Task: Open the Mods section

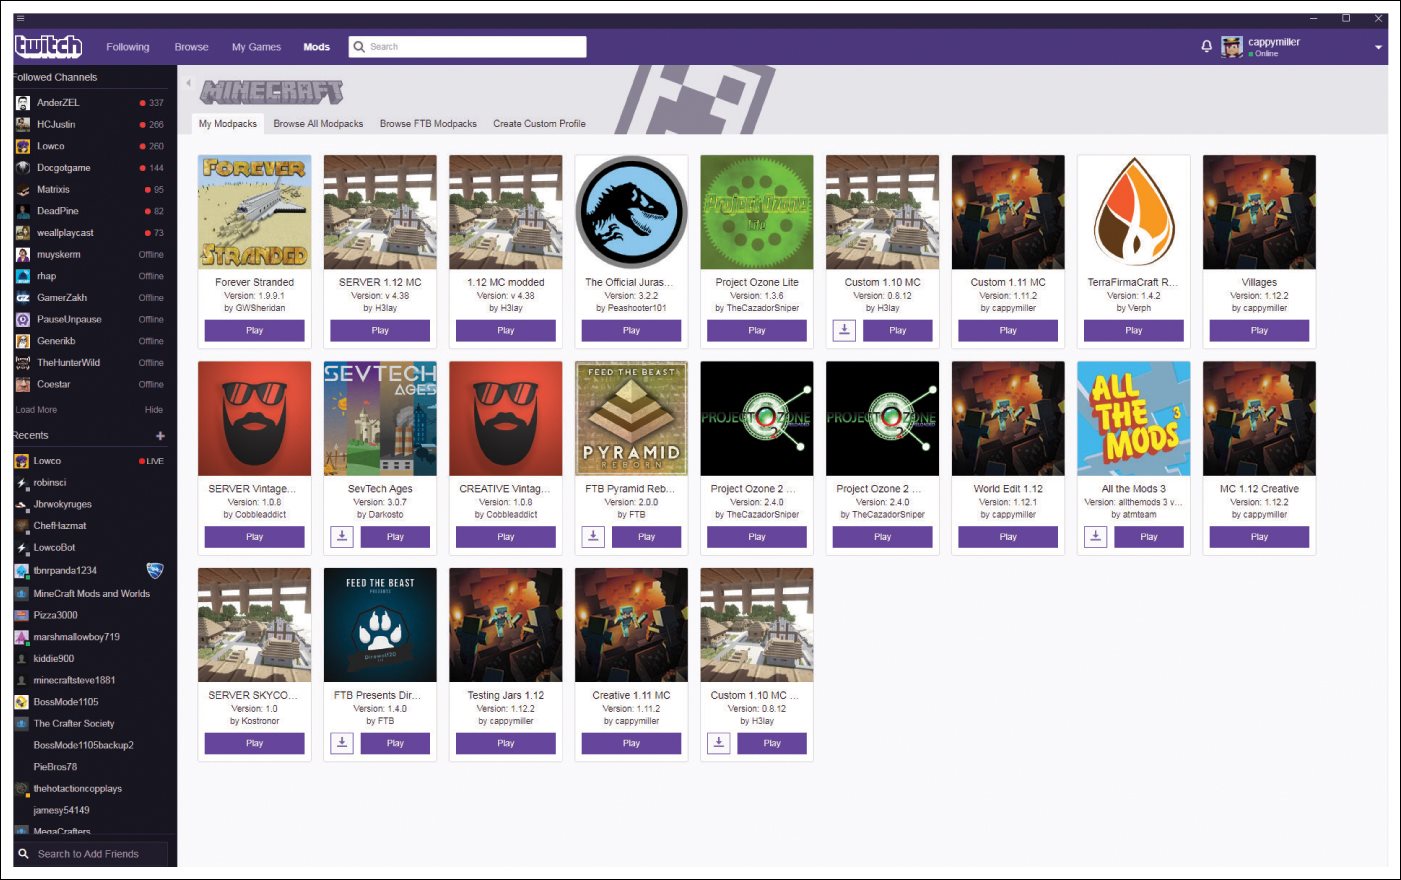Action: coord(317,47)
